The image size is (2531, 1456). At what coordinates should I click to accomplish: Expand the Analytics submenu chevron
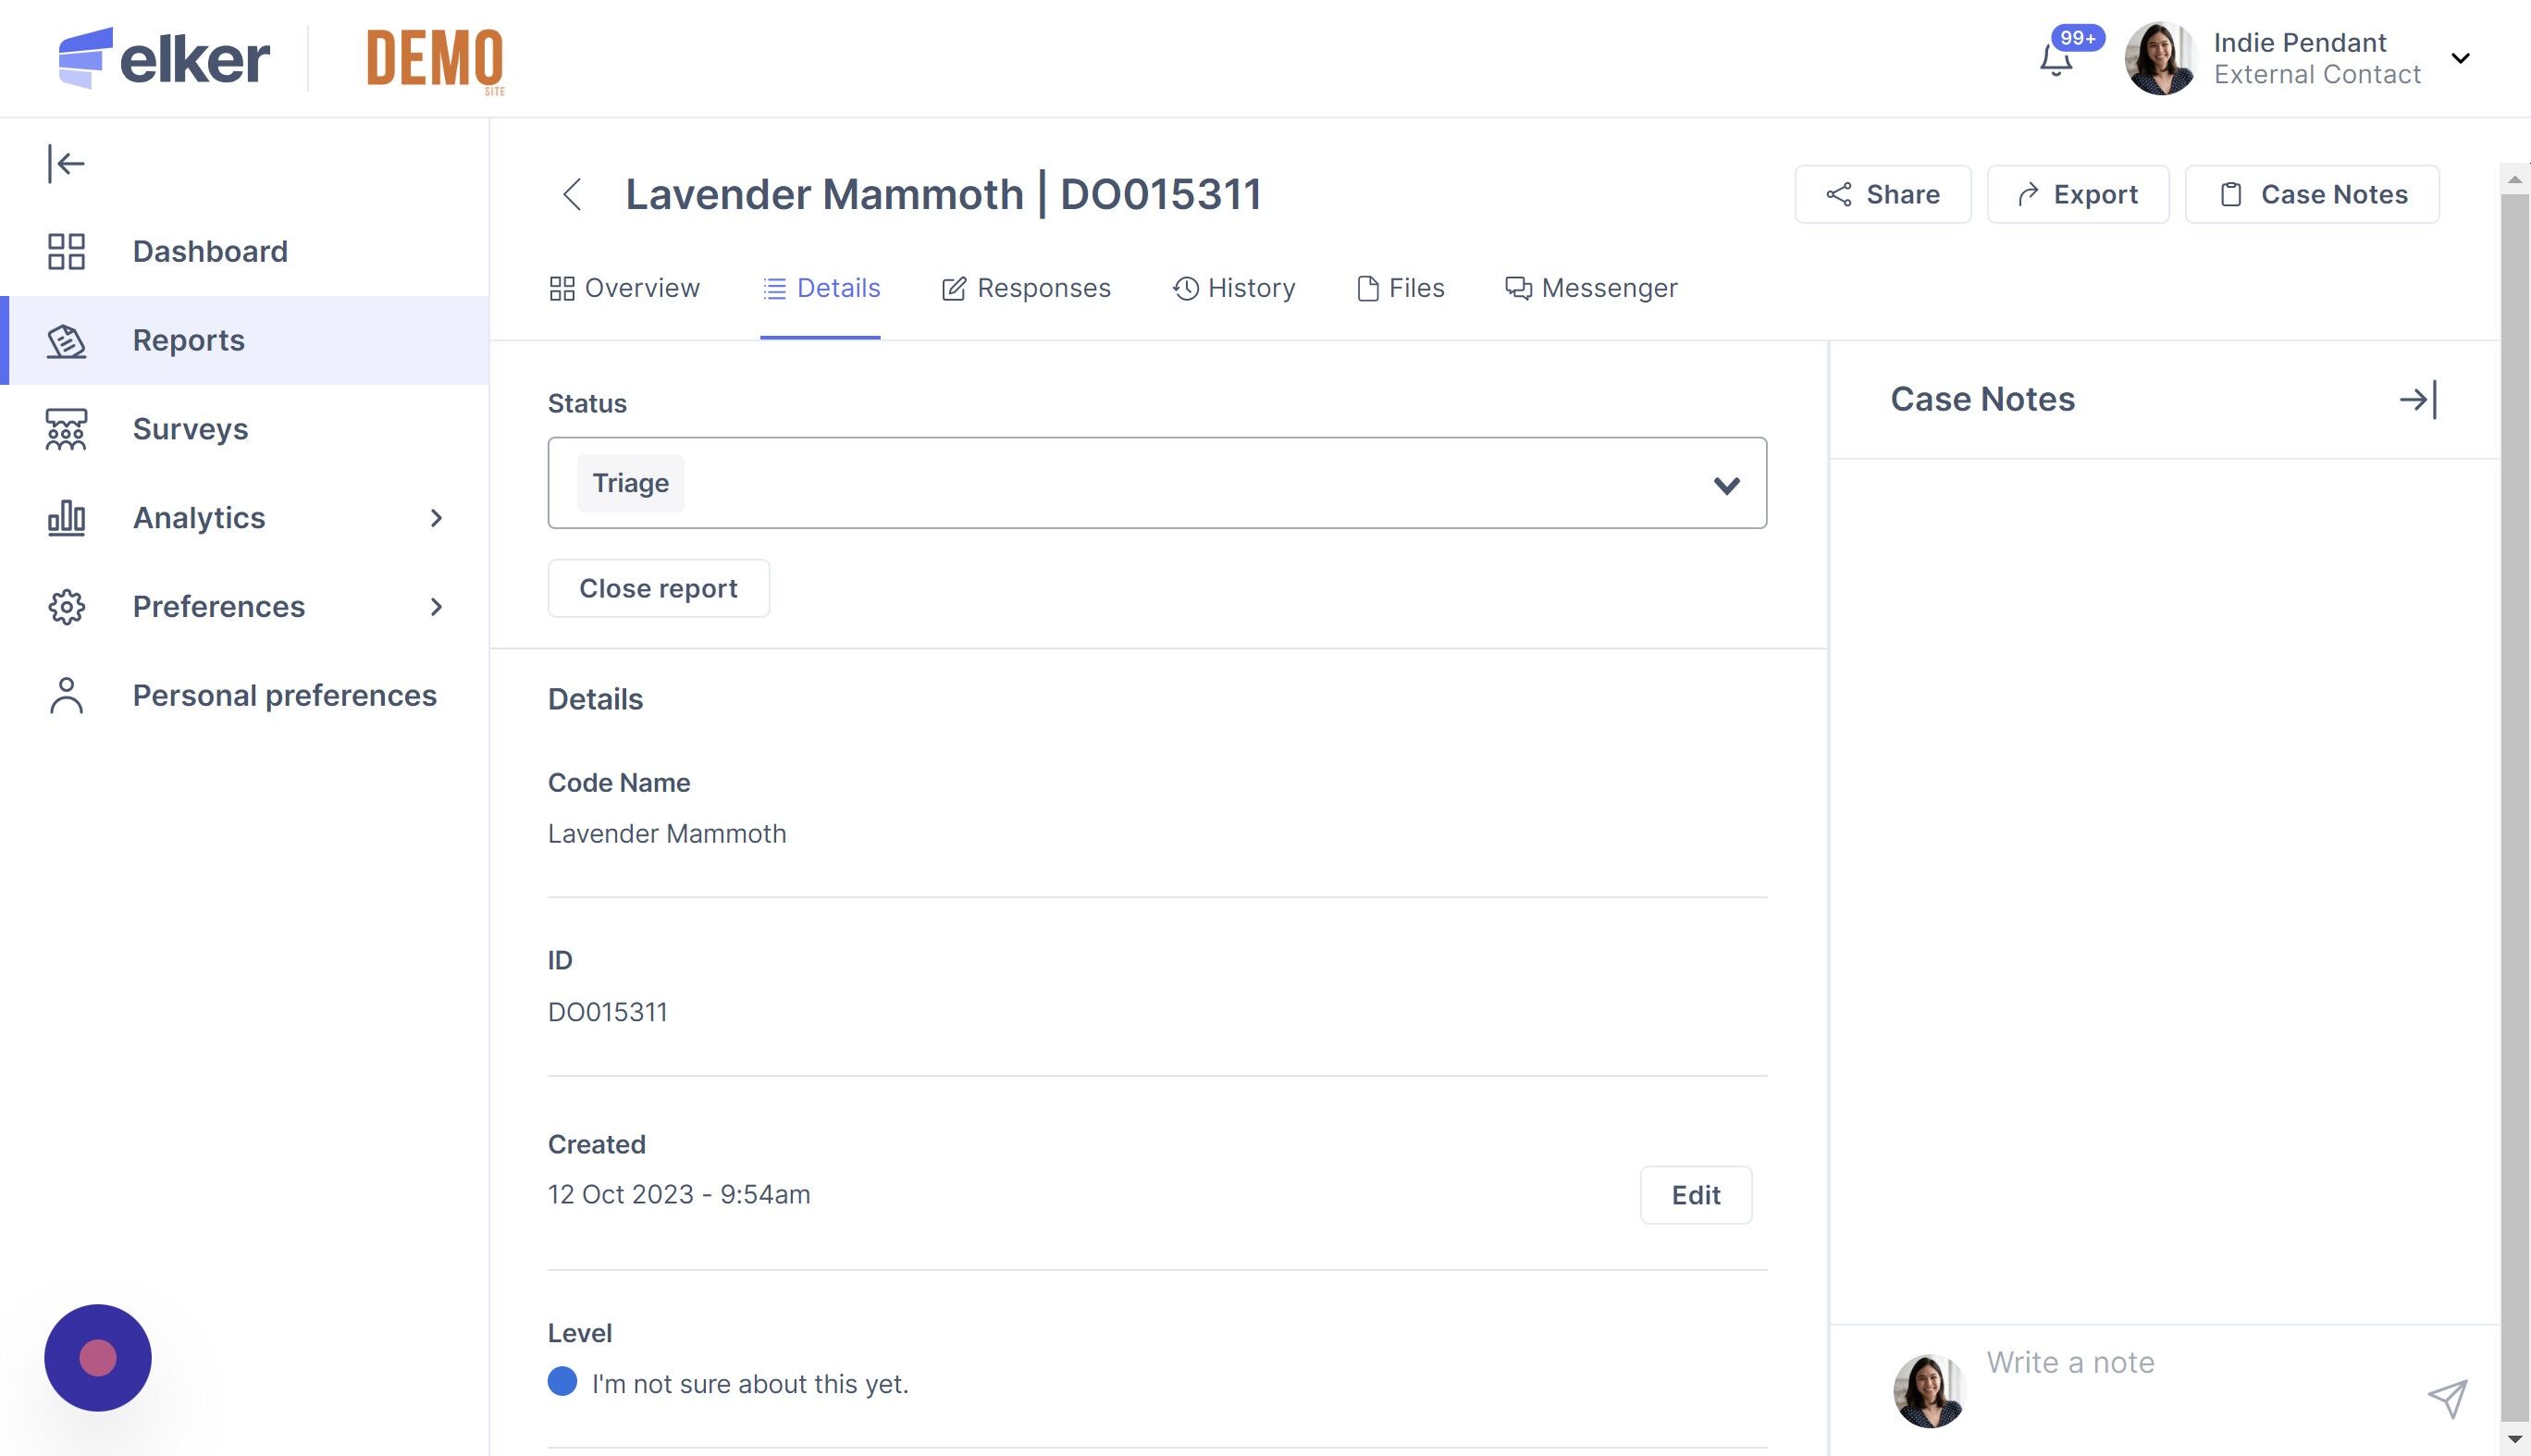click(x=436, y=518)
